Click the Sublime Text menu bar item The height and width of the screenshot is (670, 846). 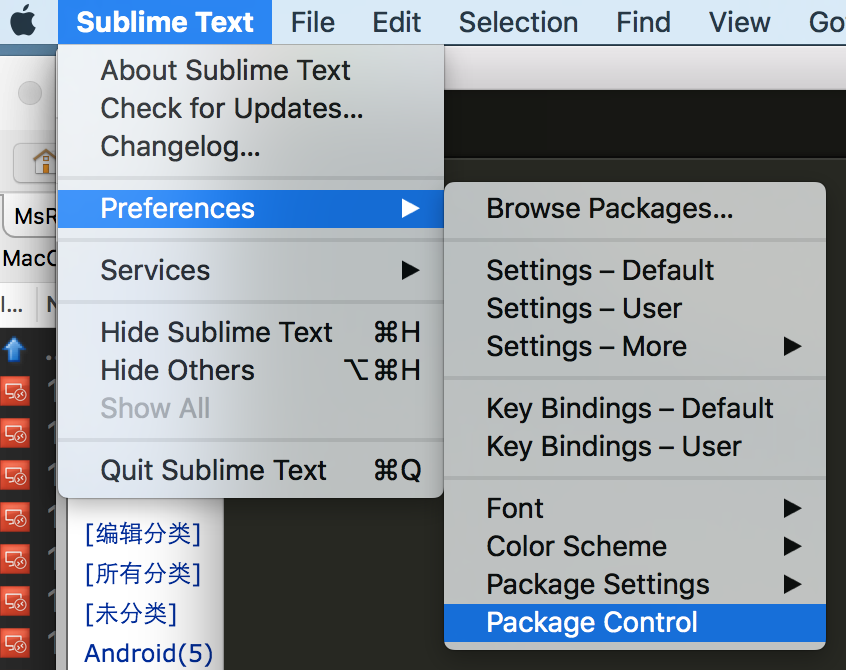pos(165,22)
